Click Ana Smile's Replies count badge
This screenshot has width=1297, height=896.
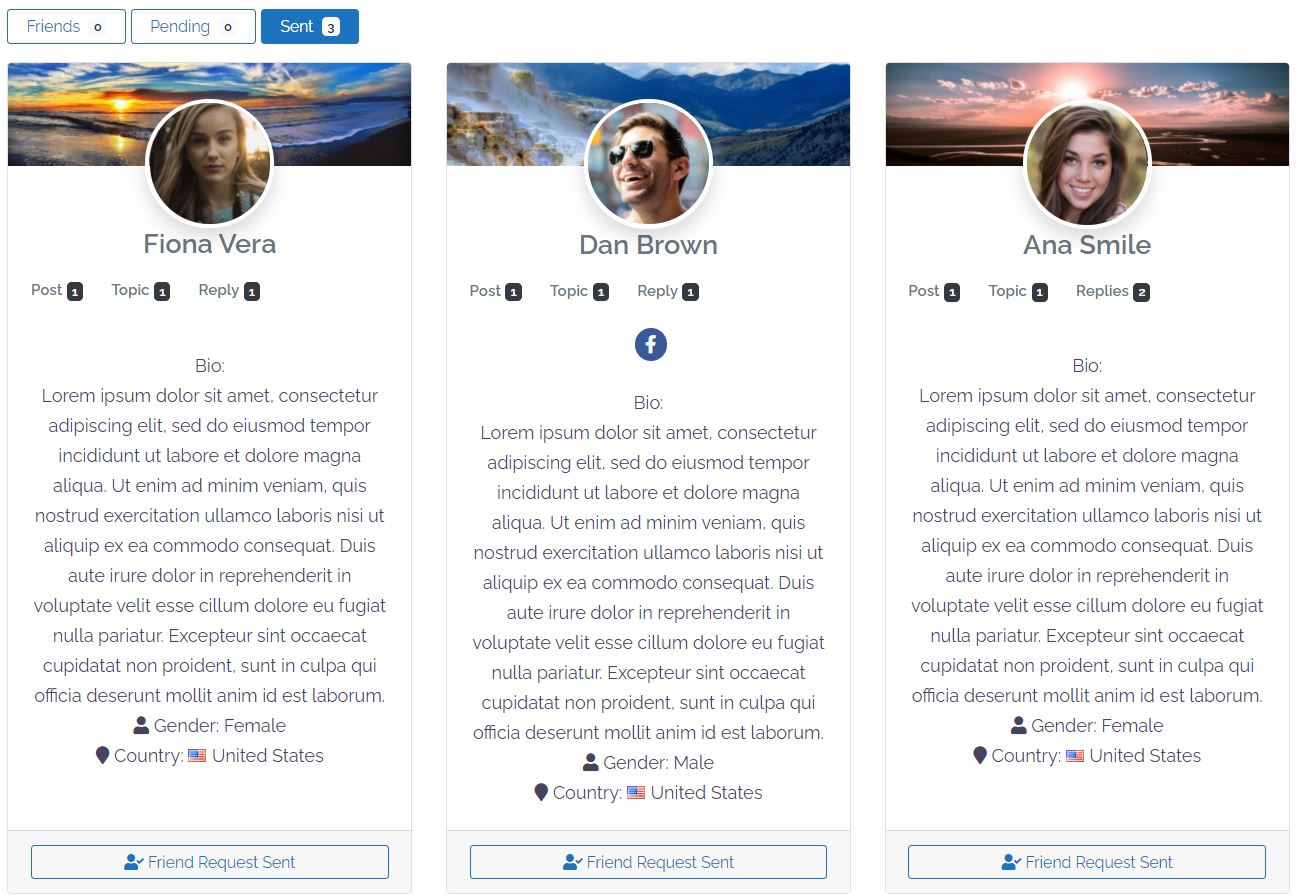[x=1142, y=292]
